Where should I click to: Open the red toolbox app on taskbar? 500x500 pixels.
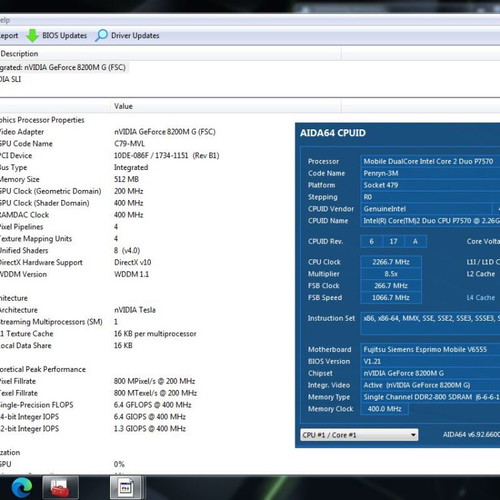coord(60,488)
